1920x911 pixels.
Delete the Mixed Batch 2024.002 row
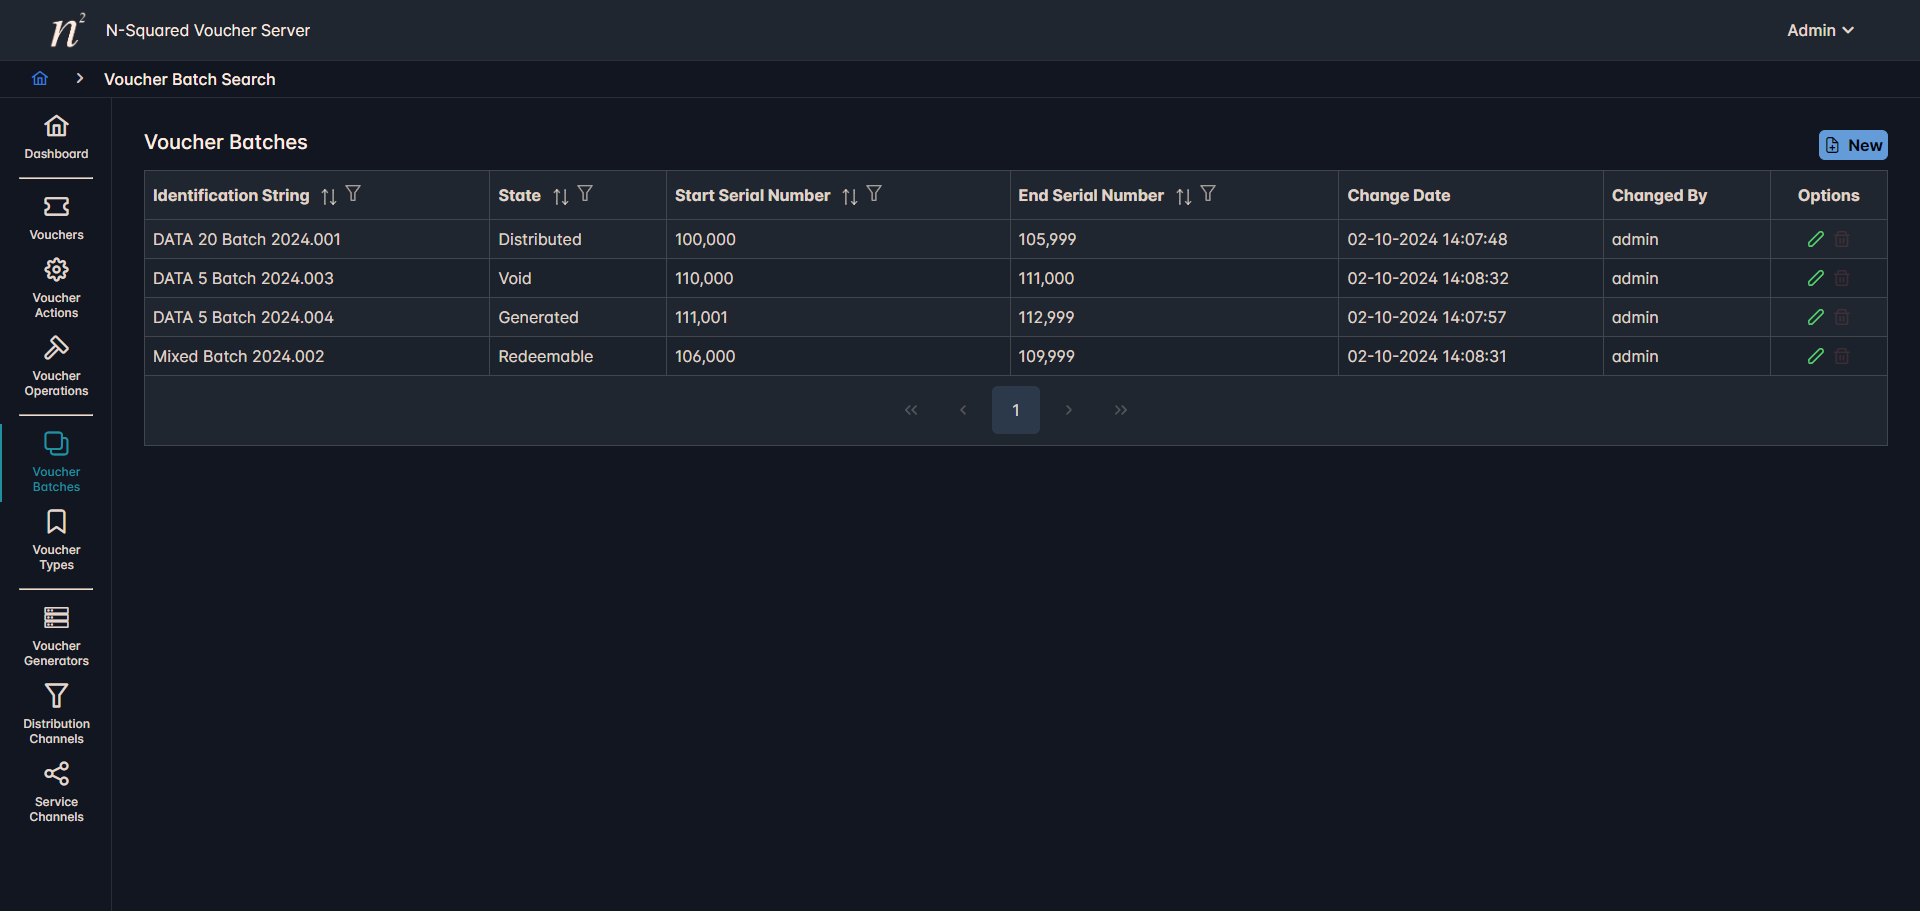point(1842,357)
